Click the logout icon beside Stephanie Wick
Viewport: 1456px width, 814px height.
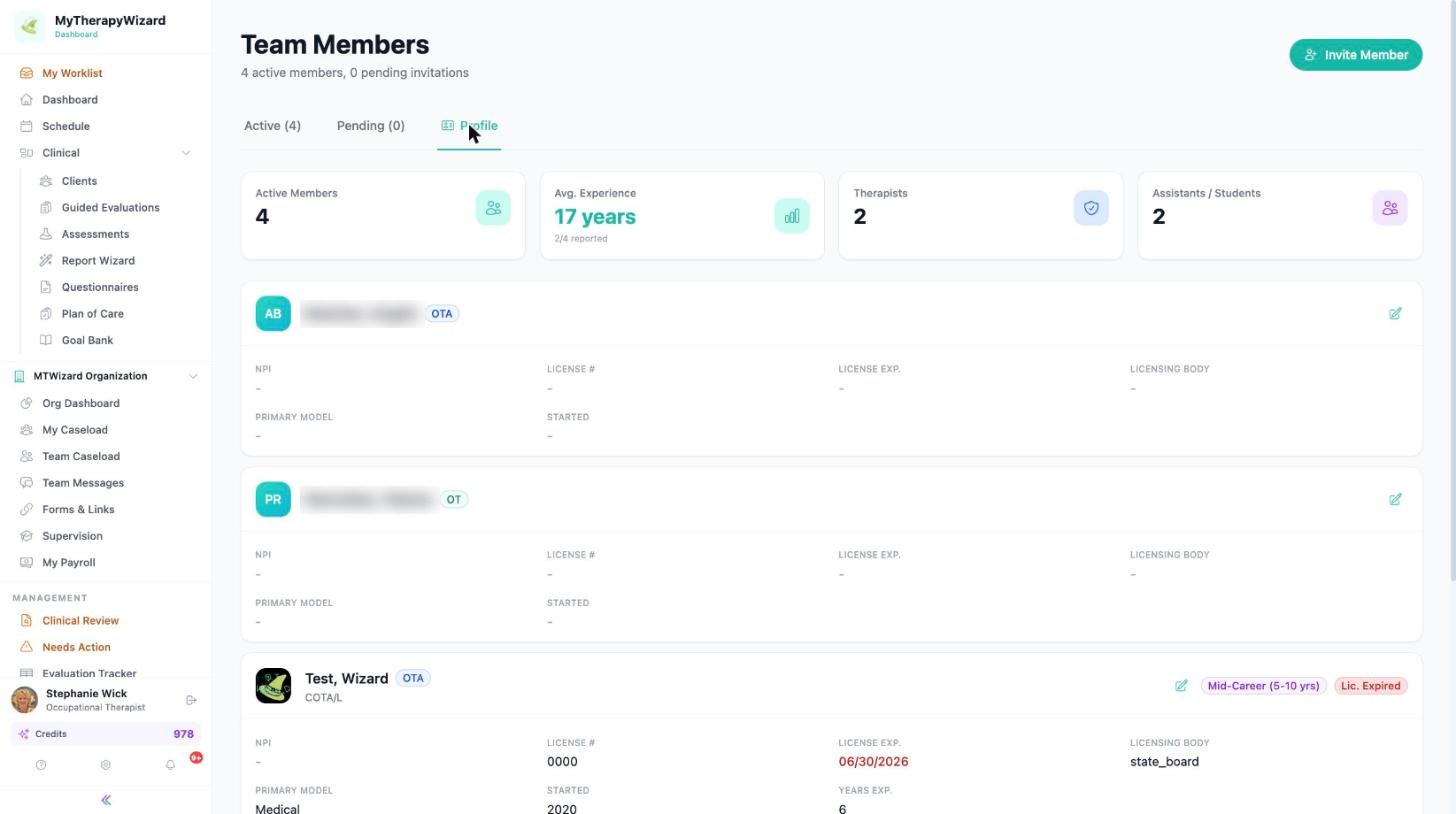click(x=191, y=700)
